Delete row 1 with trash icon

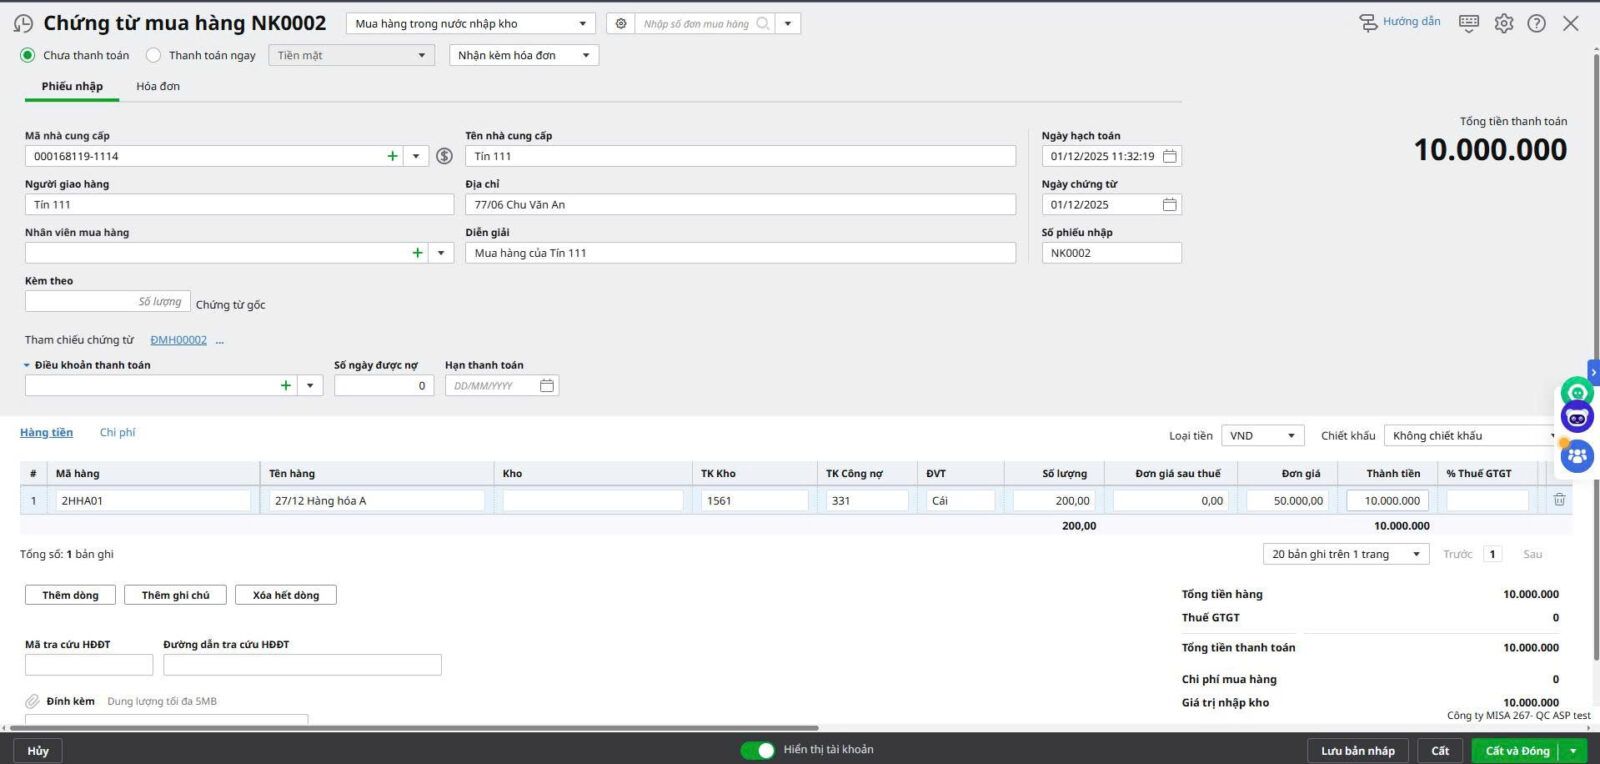point(1559,500)
